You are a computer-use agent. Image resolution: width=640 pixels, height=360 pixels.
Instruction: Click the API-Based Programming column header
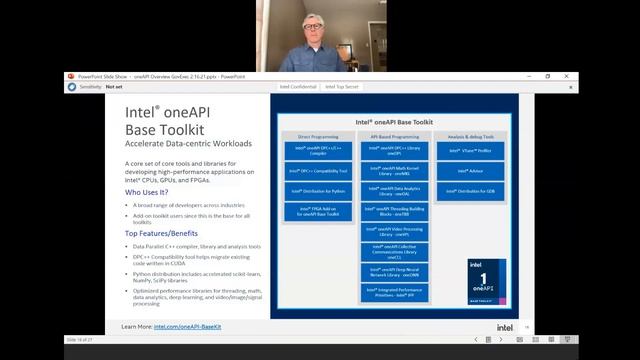394,137
